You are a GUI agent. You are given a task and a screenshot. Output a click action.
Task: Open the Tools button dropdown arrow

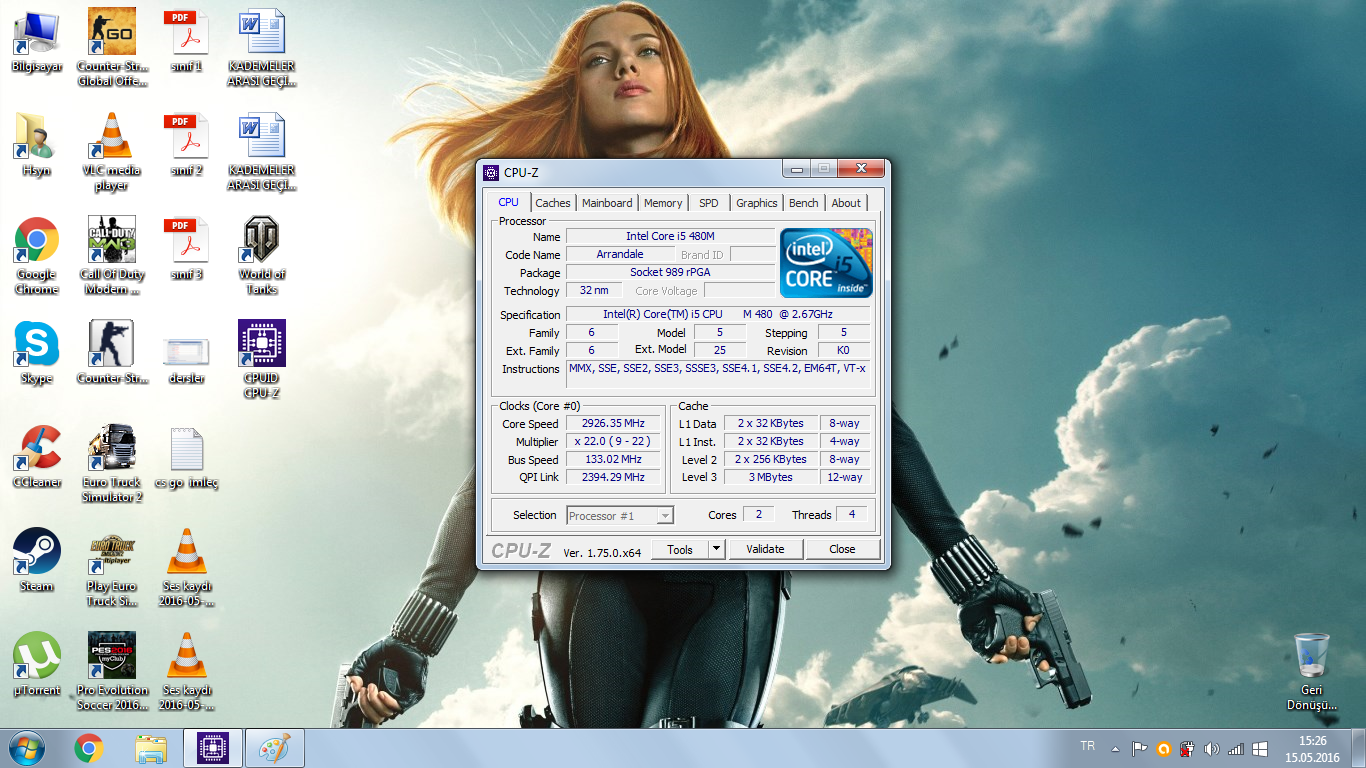click(716, 549)
